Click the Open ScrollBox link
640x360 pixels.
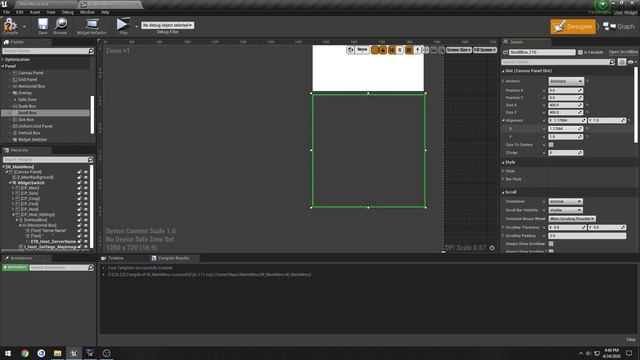point(623,52)
